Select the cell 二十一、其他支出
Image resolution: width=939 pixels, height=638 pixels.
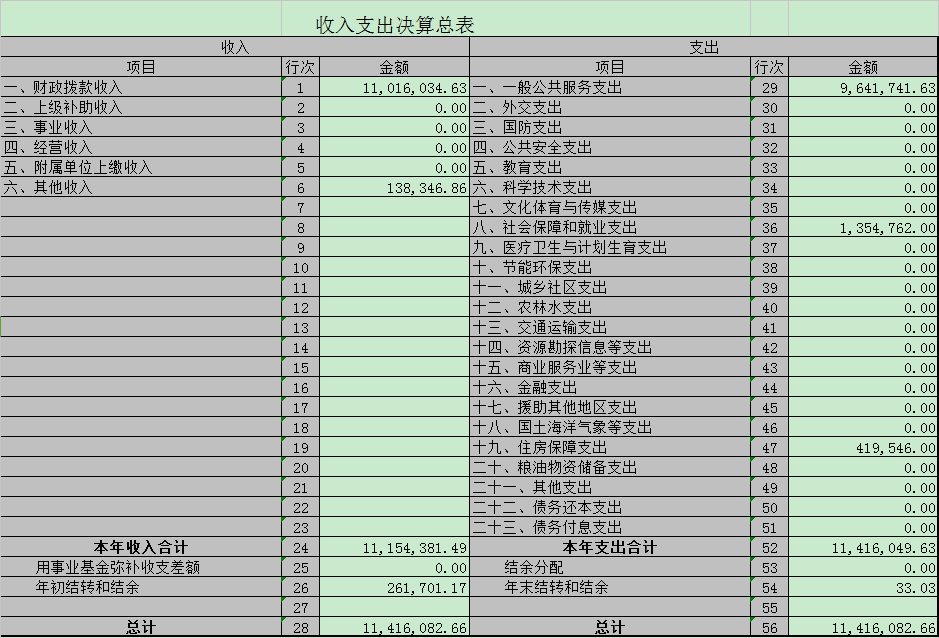coord(610,487)
